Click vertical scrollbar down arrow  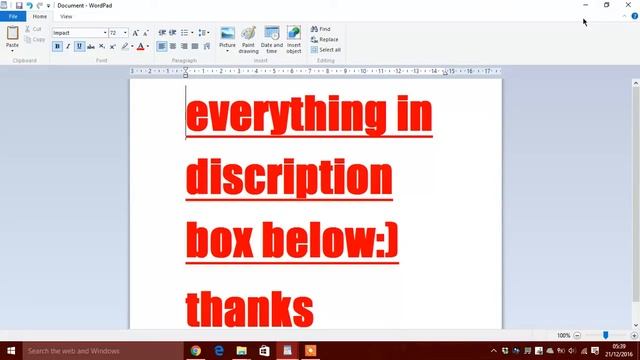pos(636,325)
